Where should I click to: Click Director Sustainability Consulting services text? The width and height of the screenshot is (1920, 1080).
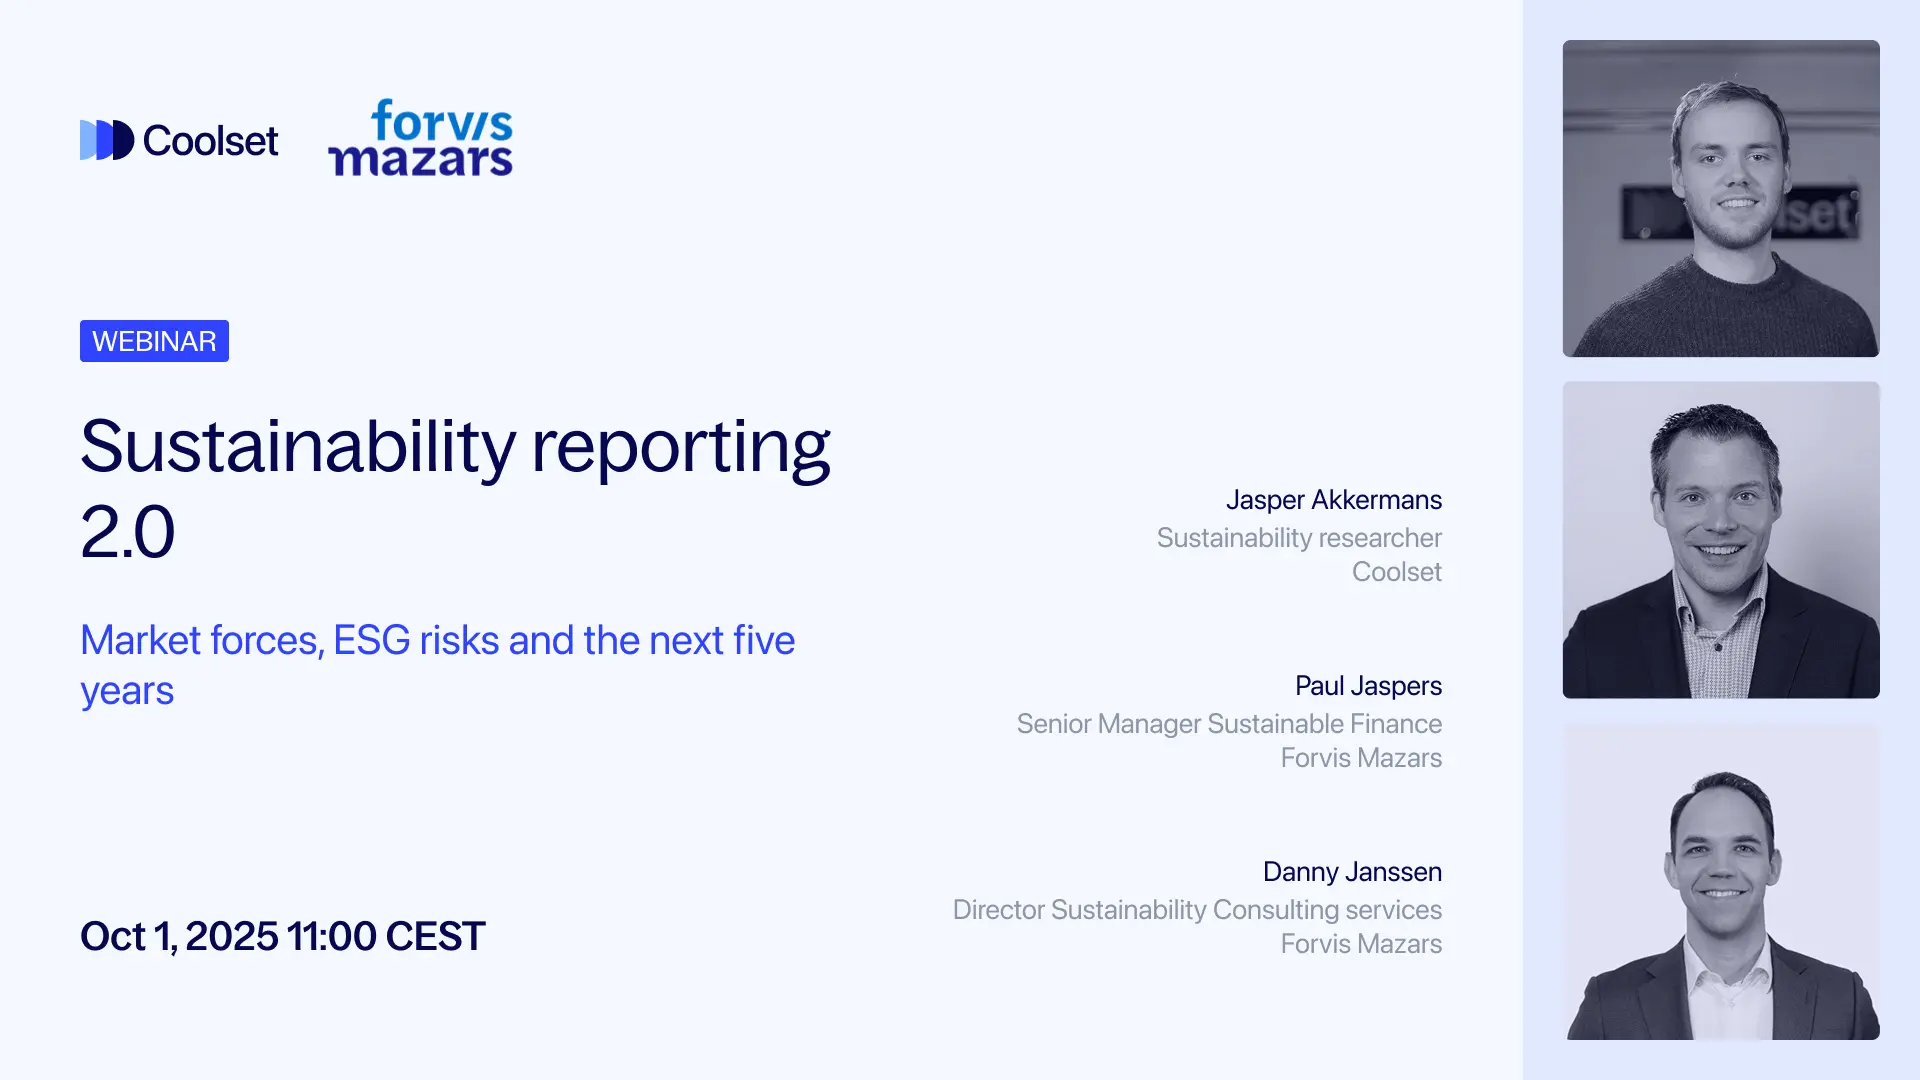pyautogui.click(x=1197, y=910)
